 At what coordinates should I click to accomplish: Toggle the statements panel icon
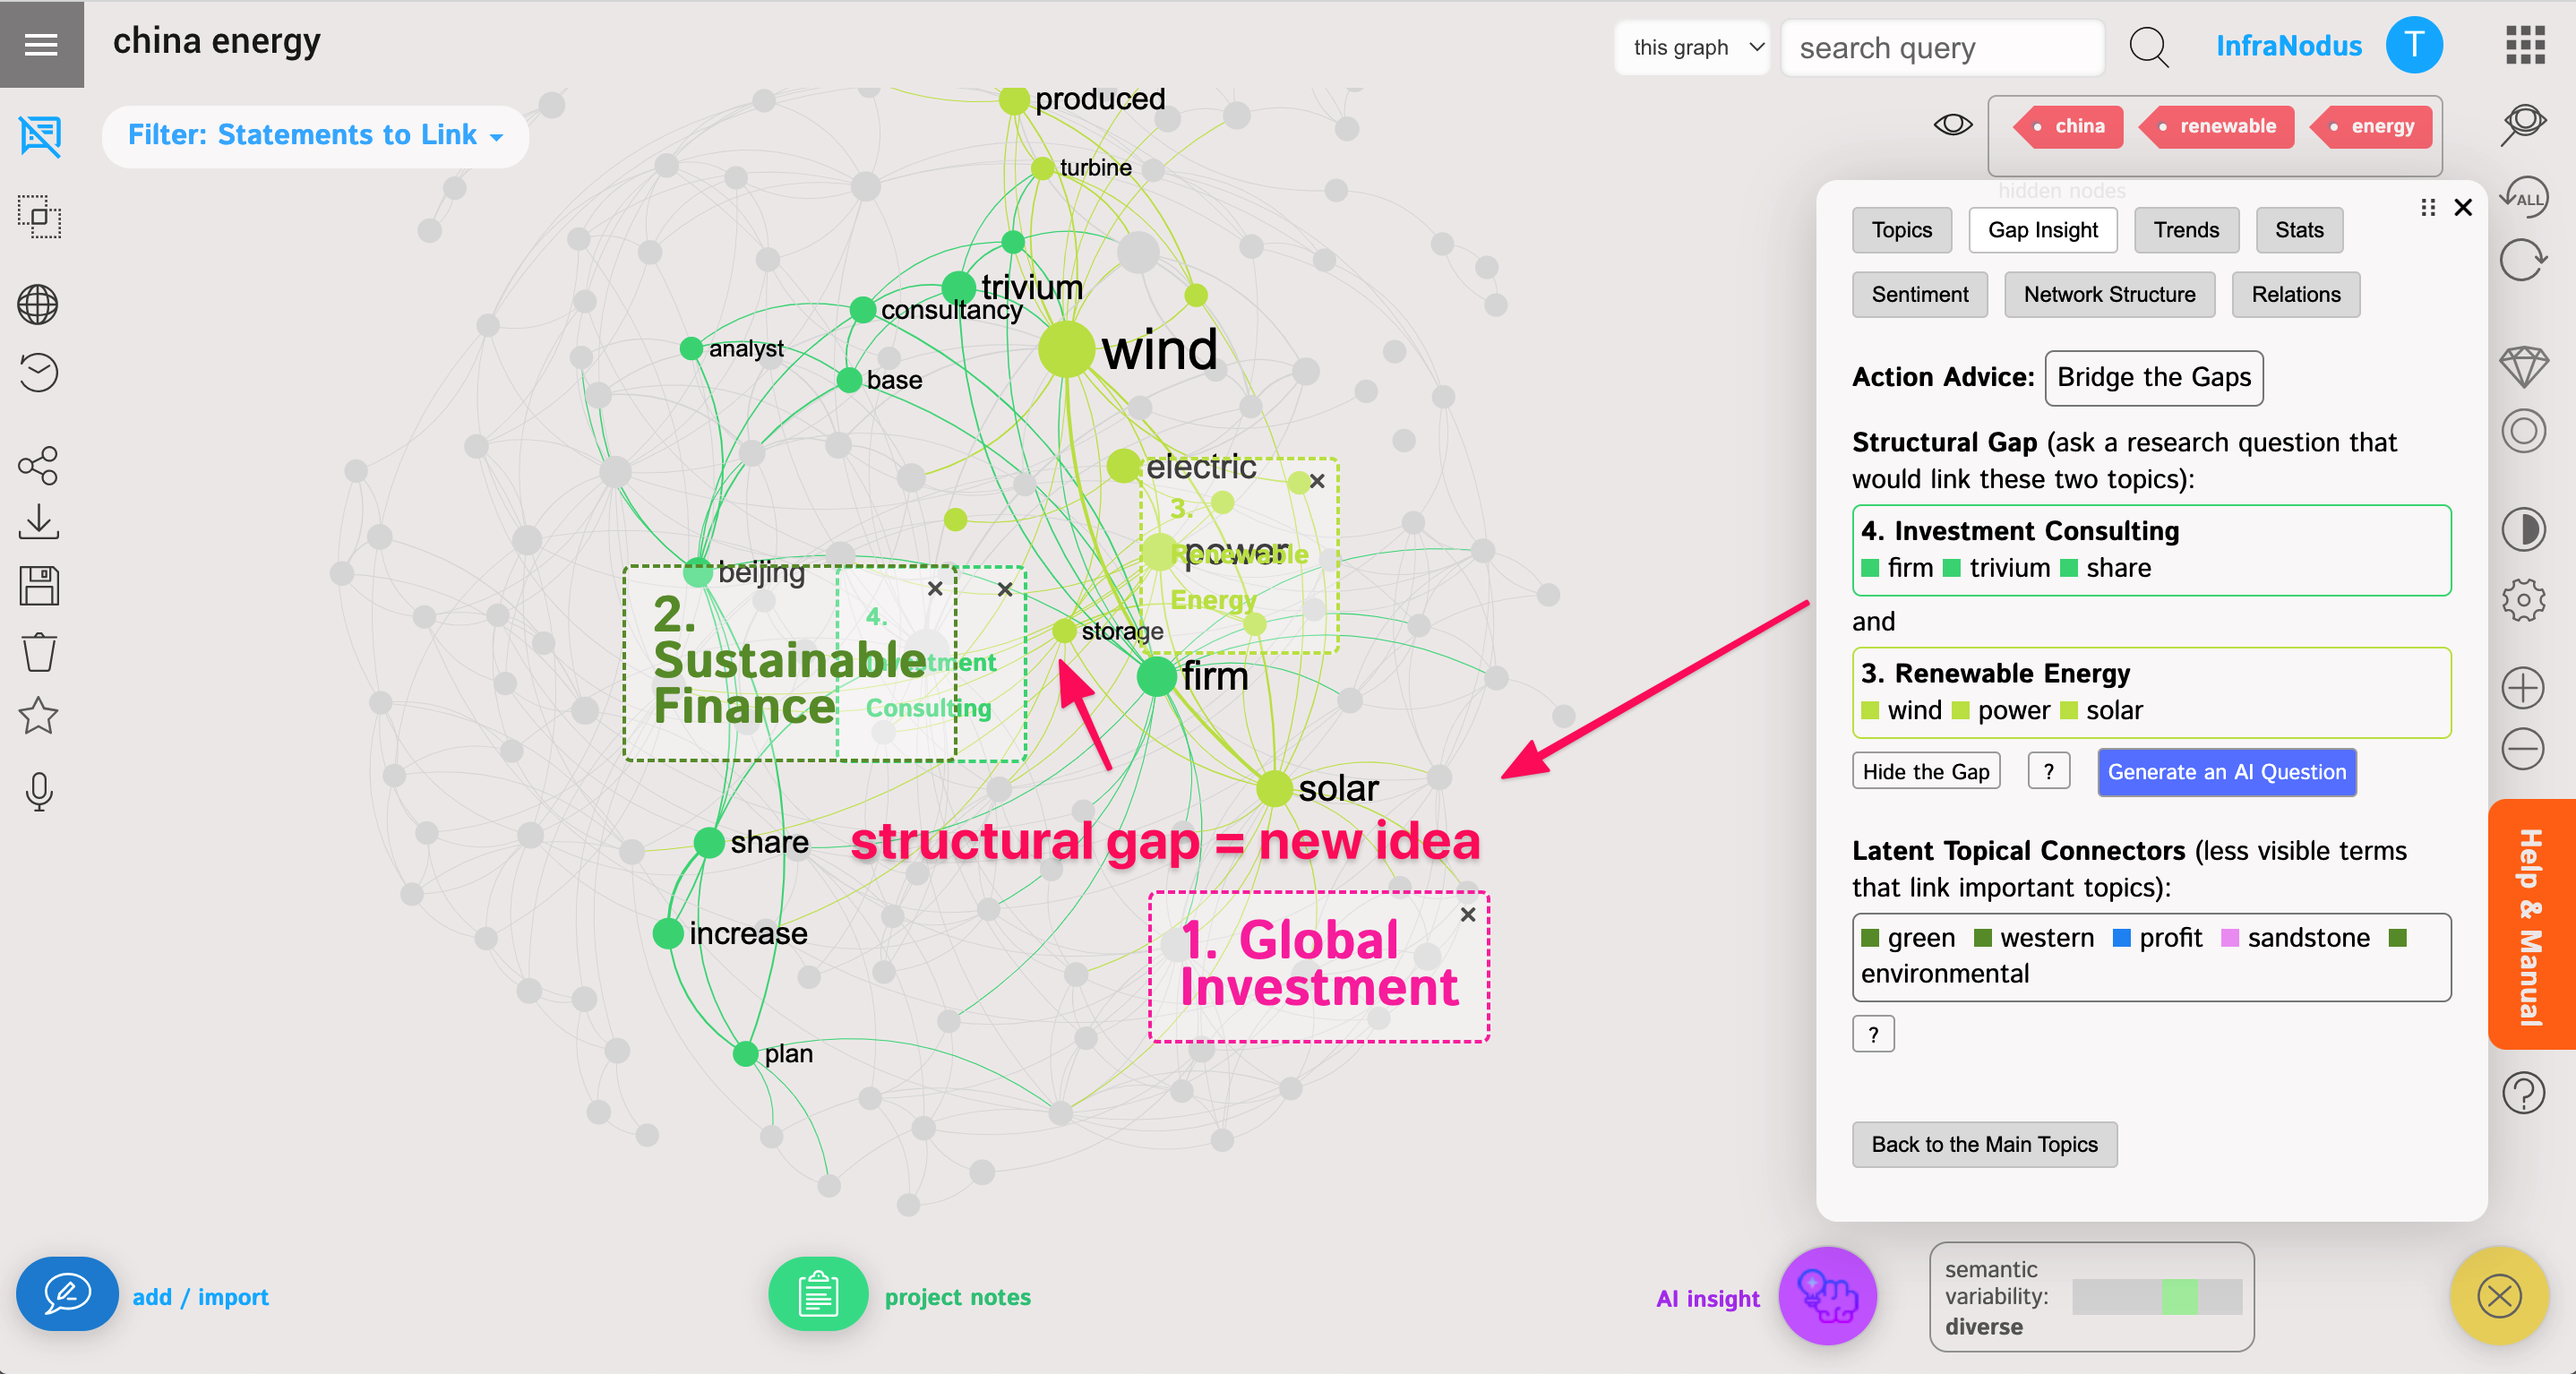40,135
